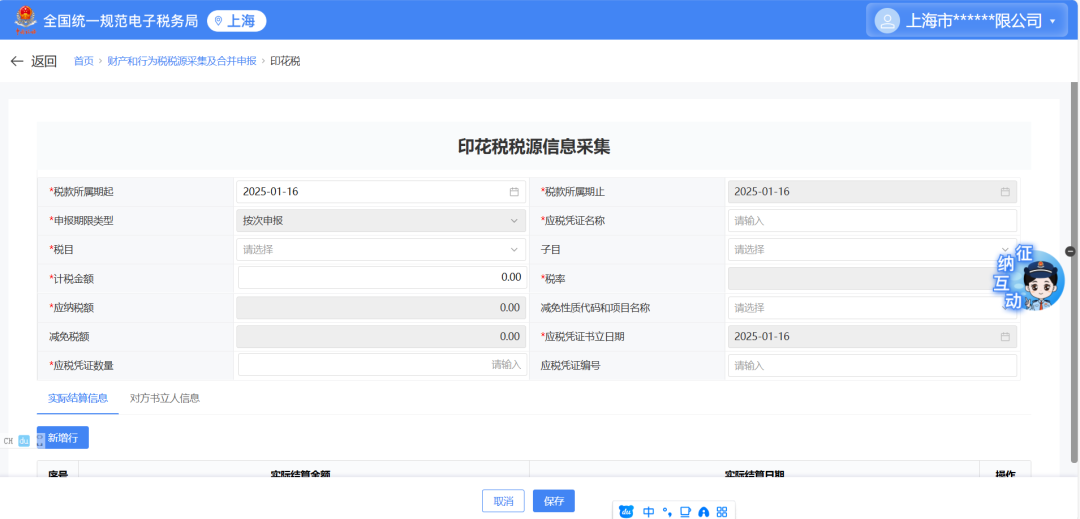Viewport: 1080px width, 519px height.
Task: Expand the 税目 dropdown
Action: click(381, 249)
